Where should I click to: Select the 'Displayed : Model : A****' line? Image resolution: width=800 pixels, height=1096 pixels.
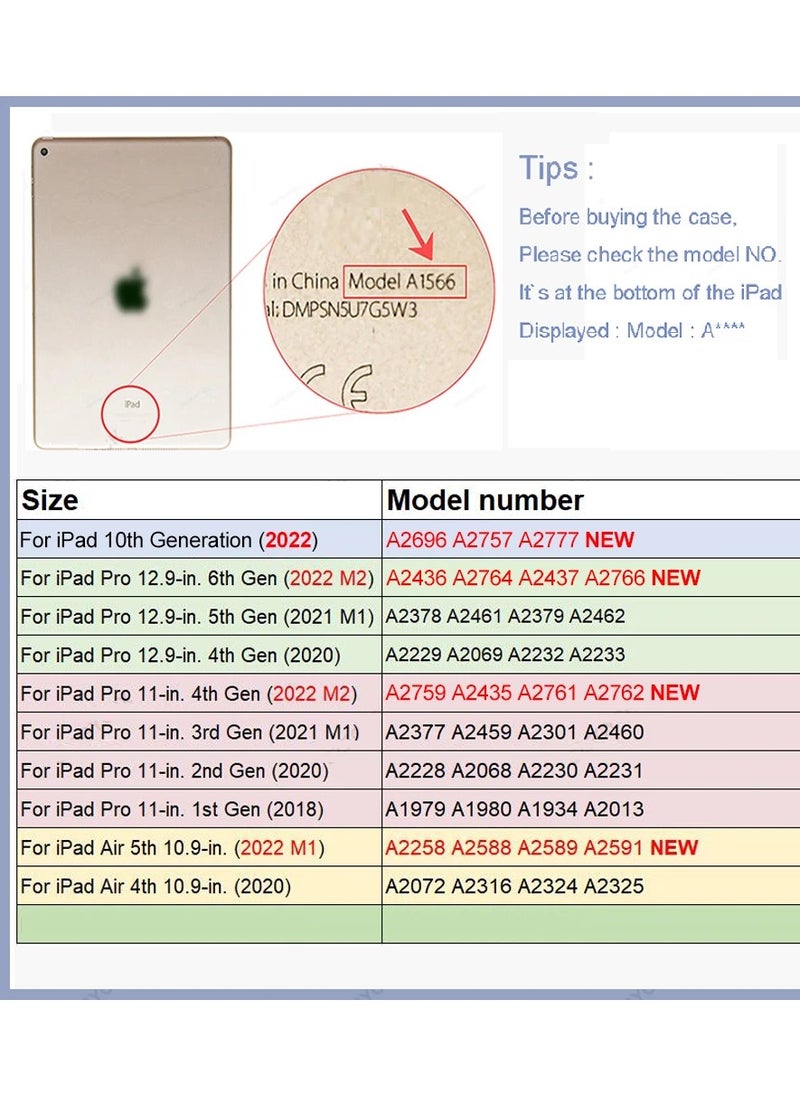(632, 330)
